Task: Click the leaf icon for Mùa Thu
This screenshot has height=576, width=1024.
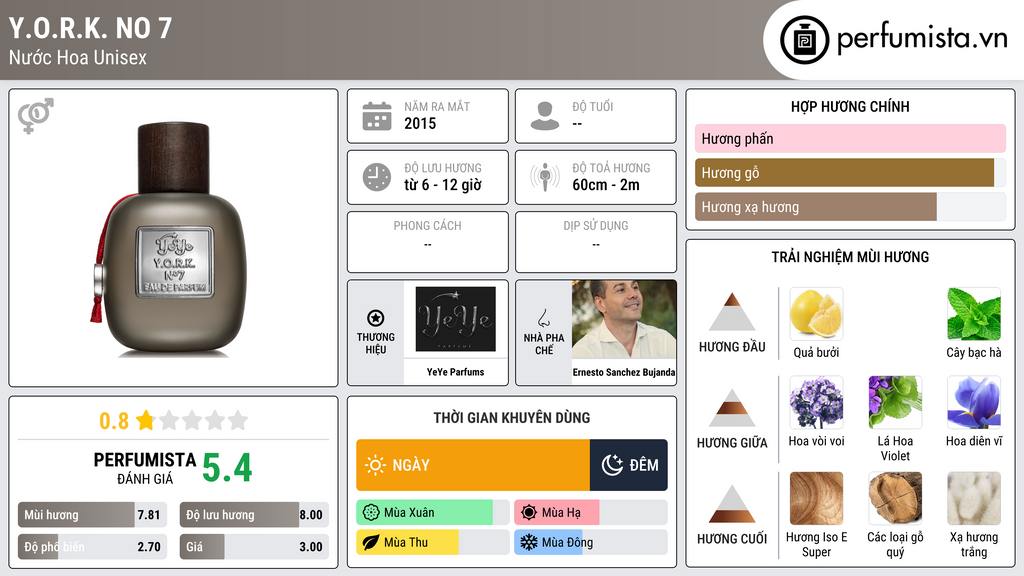Action: coord(370,542)
